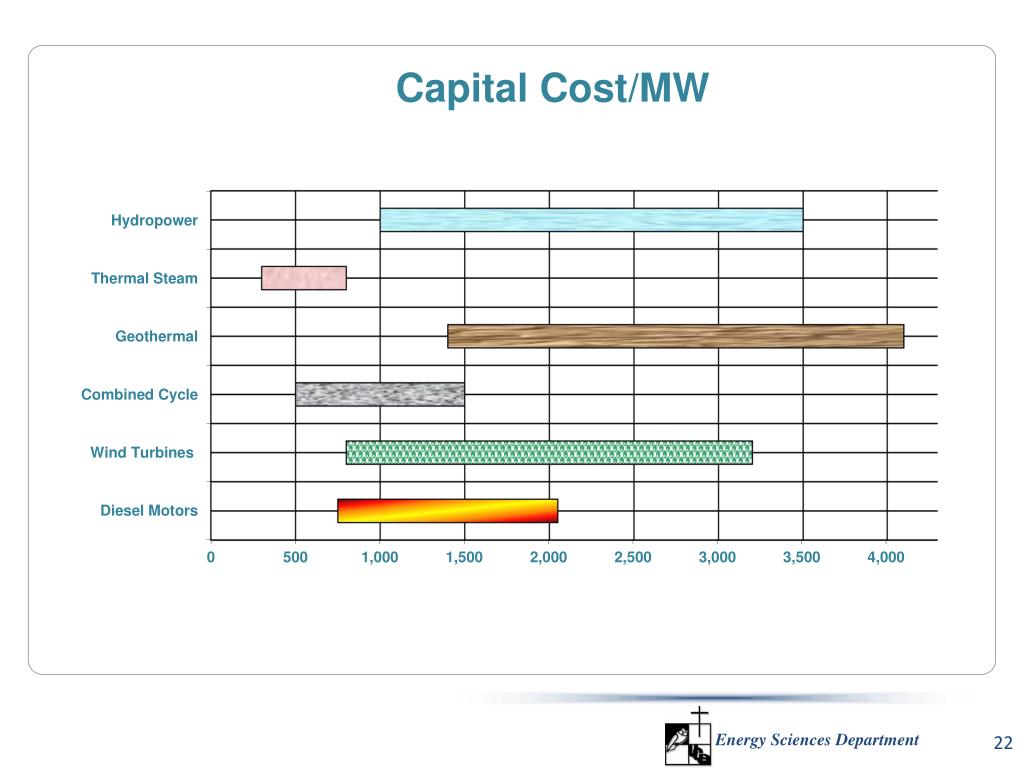Select the Combined Cycle axis label
The height and width of the screenshot is (768, 1024).
[x=139, y=394]
